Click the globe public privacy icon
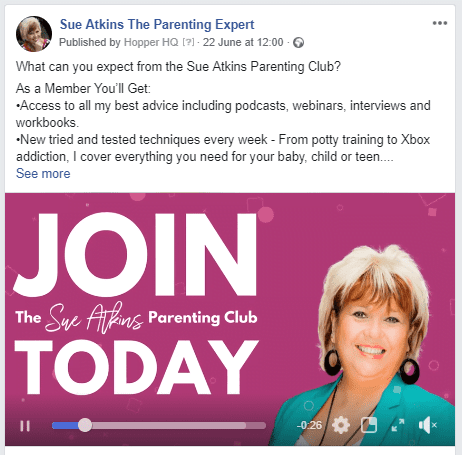The height and width of the screenshot is (455, 462). [298, 43]
